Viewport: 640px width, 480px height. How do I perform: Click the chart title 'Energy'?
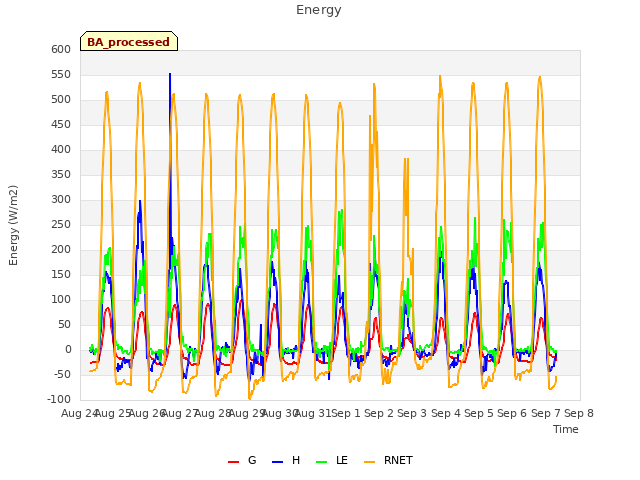(318, 10)
